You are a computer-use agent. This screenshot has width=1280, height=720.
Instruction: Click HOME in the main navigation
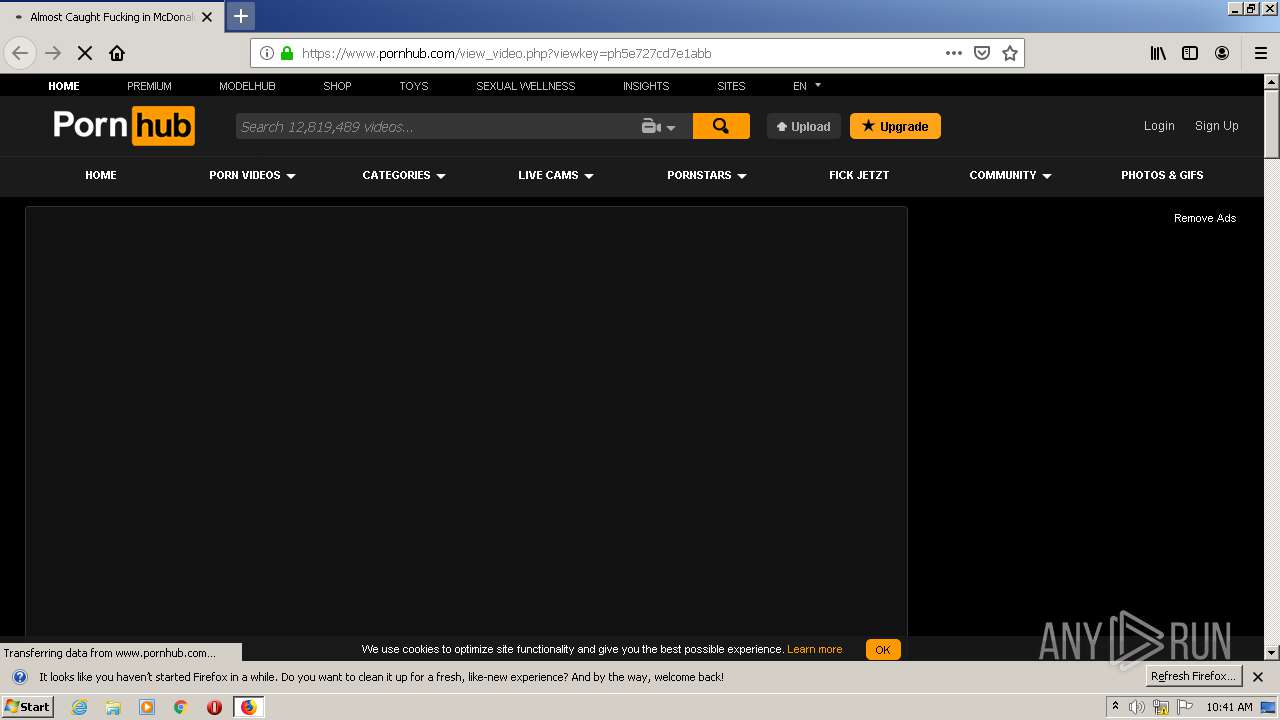(x=101, y=175)
